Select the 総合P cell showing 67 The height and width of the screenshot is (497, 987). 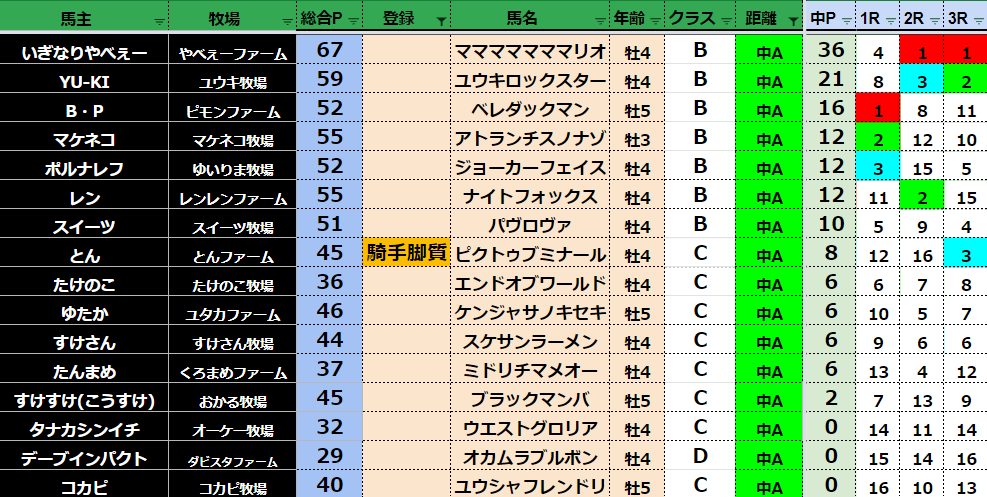pyautogui.click(x=329, y=51)
